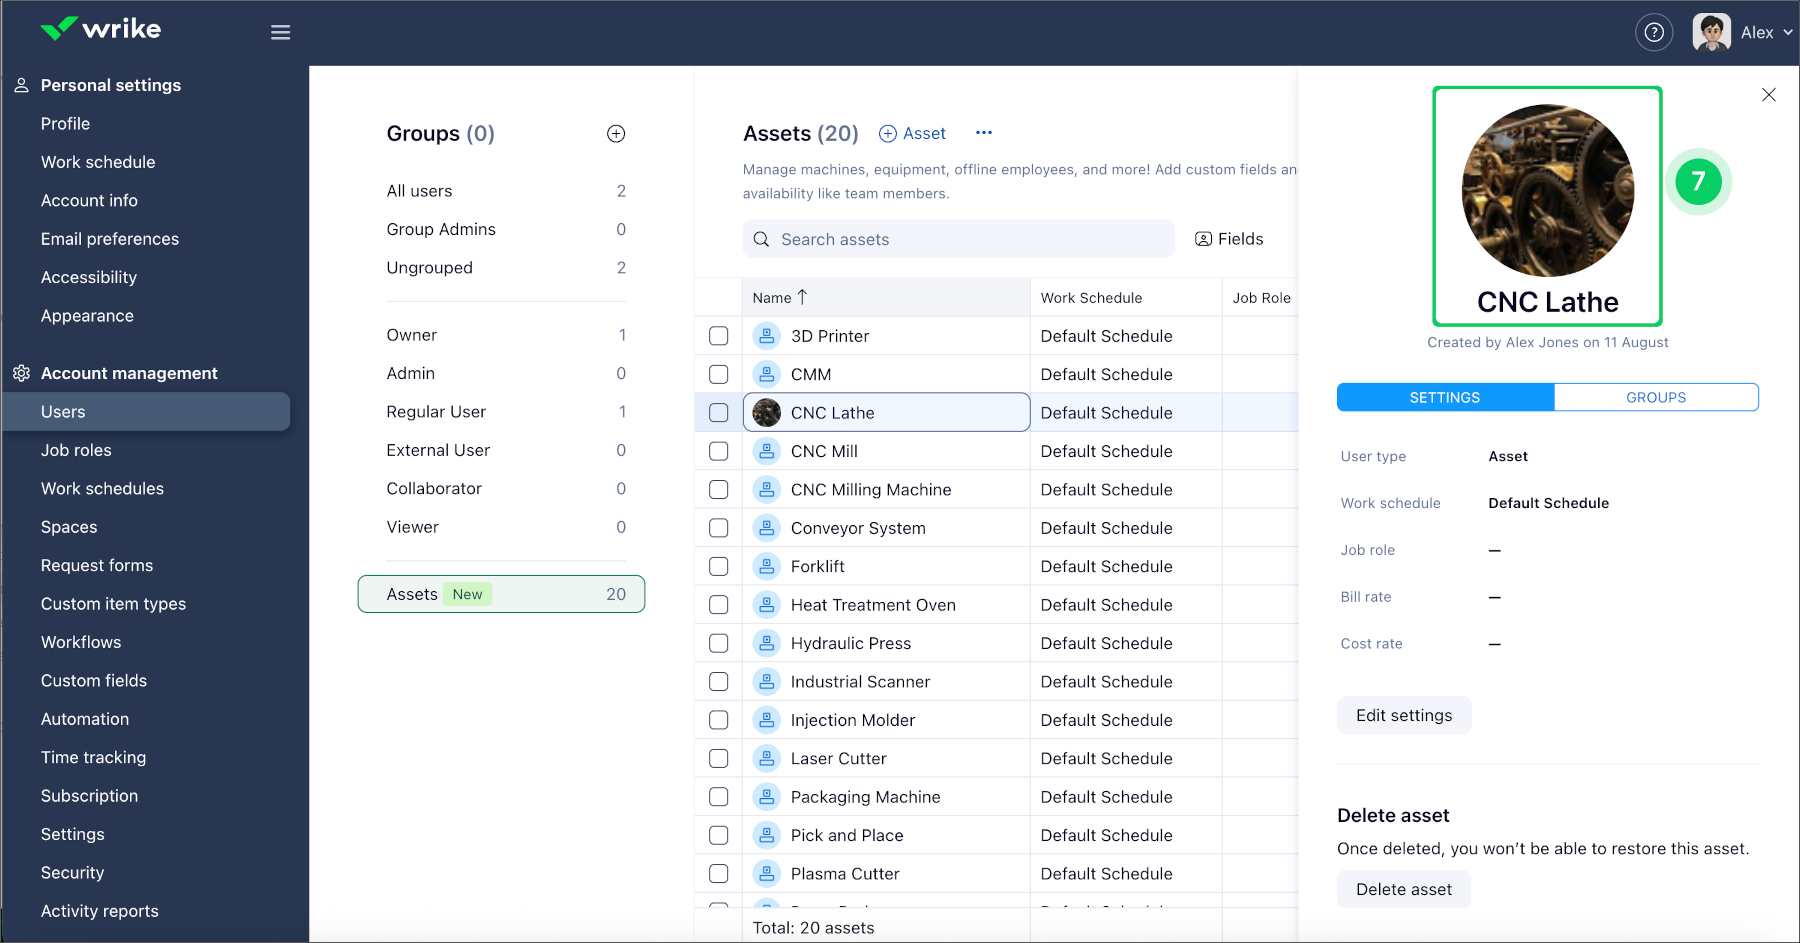Click the CNC Lathe row avatar icon
The height and width of the screenshot is (943, 1800).
[767, 413]
